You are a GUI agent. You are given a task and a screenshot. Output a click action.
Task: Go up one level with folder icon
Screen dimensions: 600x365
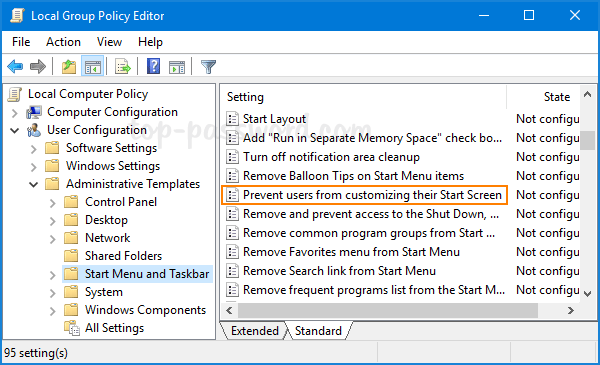click(x=69, y=67)
